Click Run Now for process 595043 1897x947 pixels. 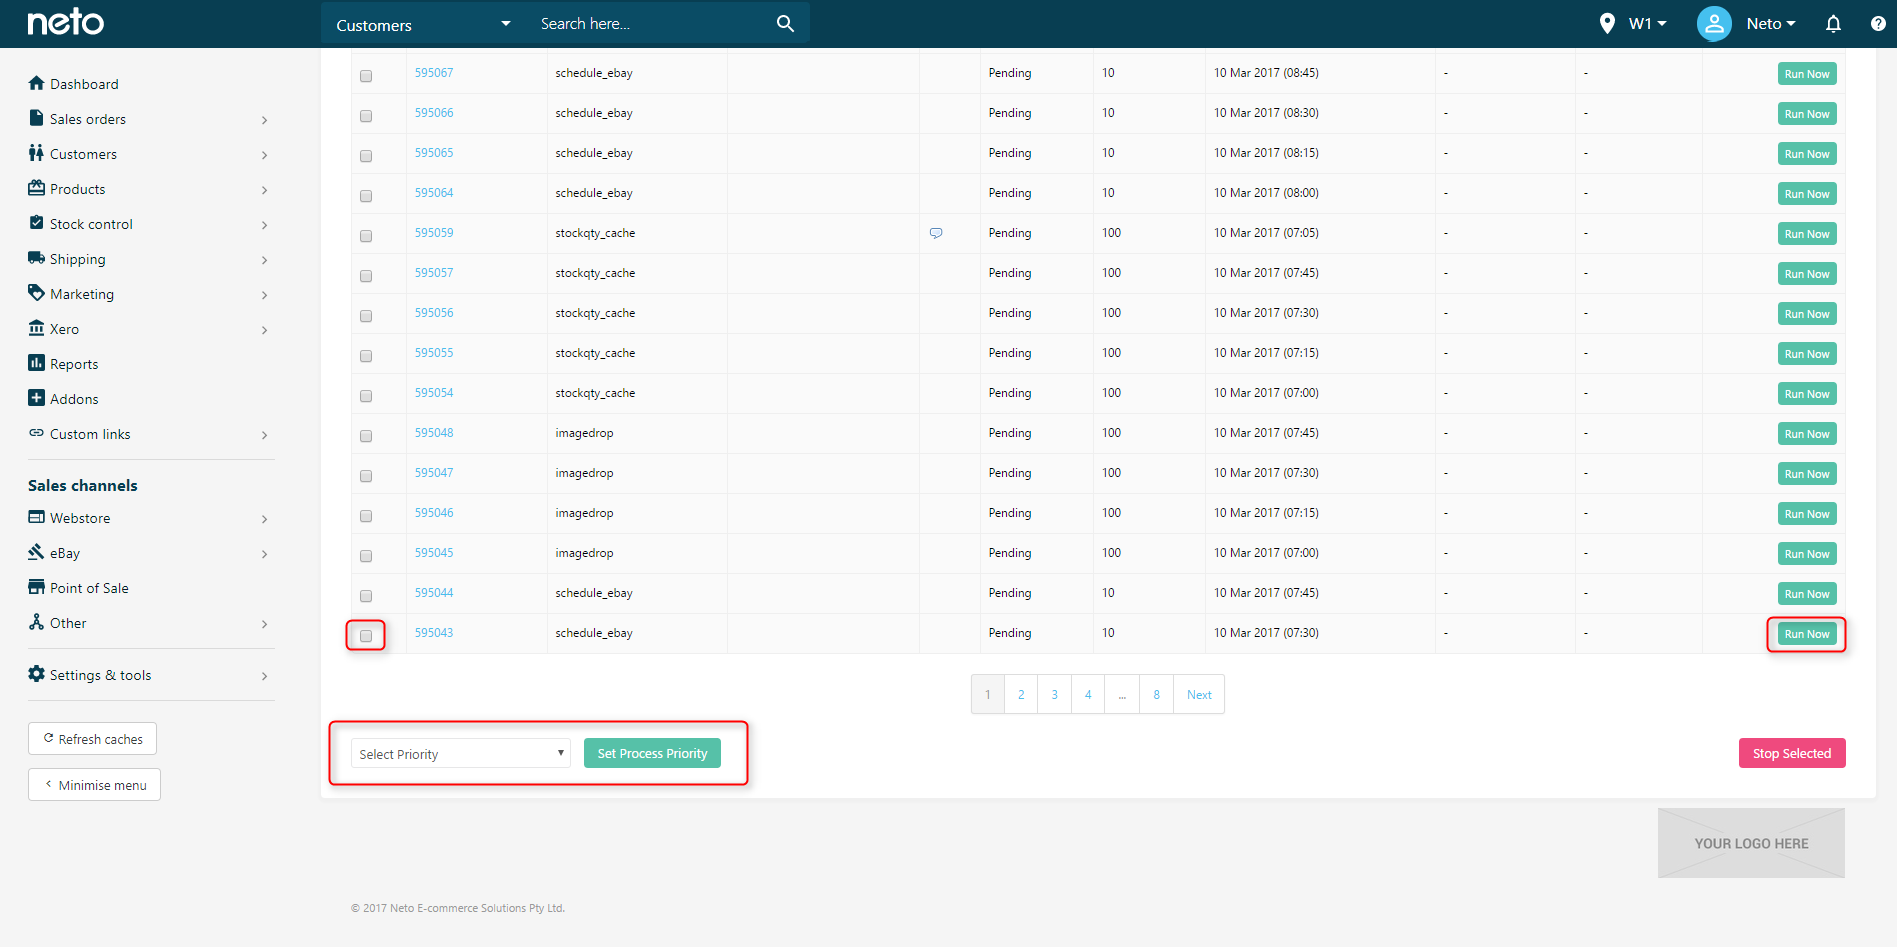[x=1807, y=634]
